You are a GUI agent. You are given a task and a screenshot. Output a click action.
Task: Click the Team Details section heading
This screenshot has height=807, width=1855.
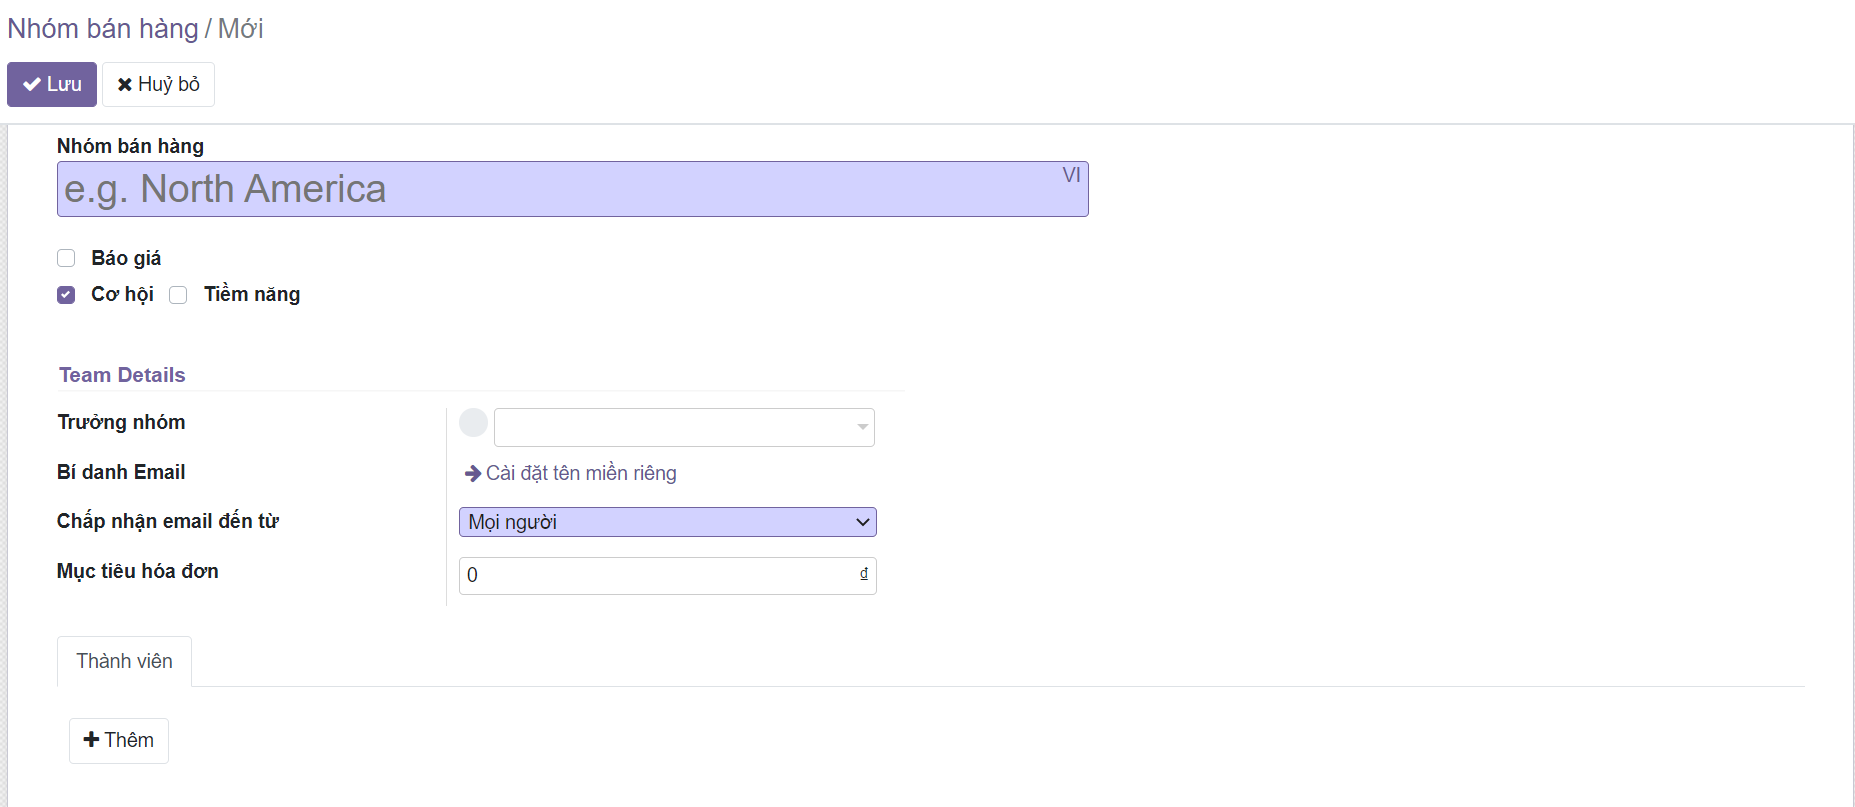[x=122, y=375]
